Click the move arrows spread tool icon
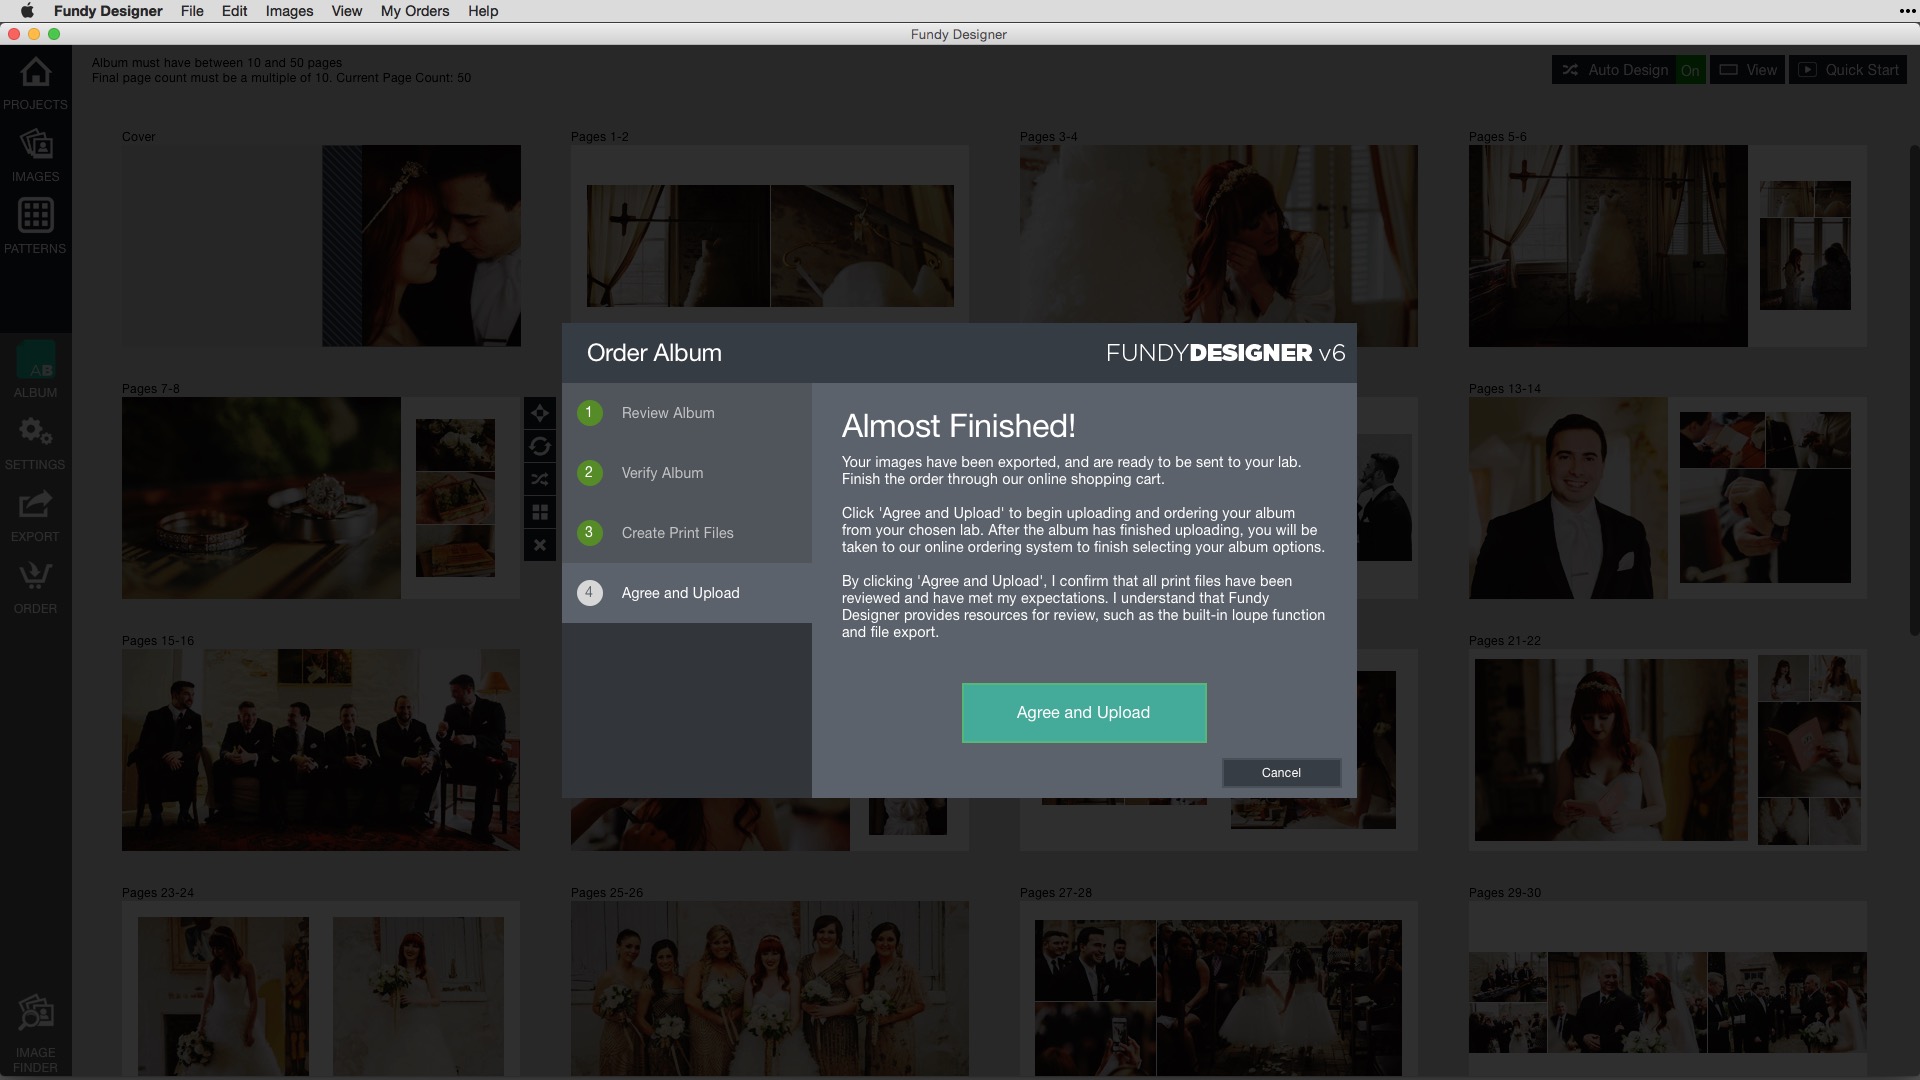 click(x=540, y=413)
